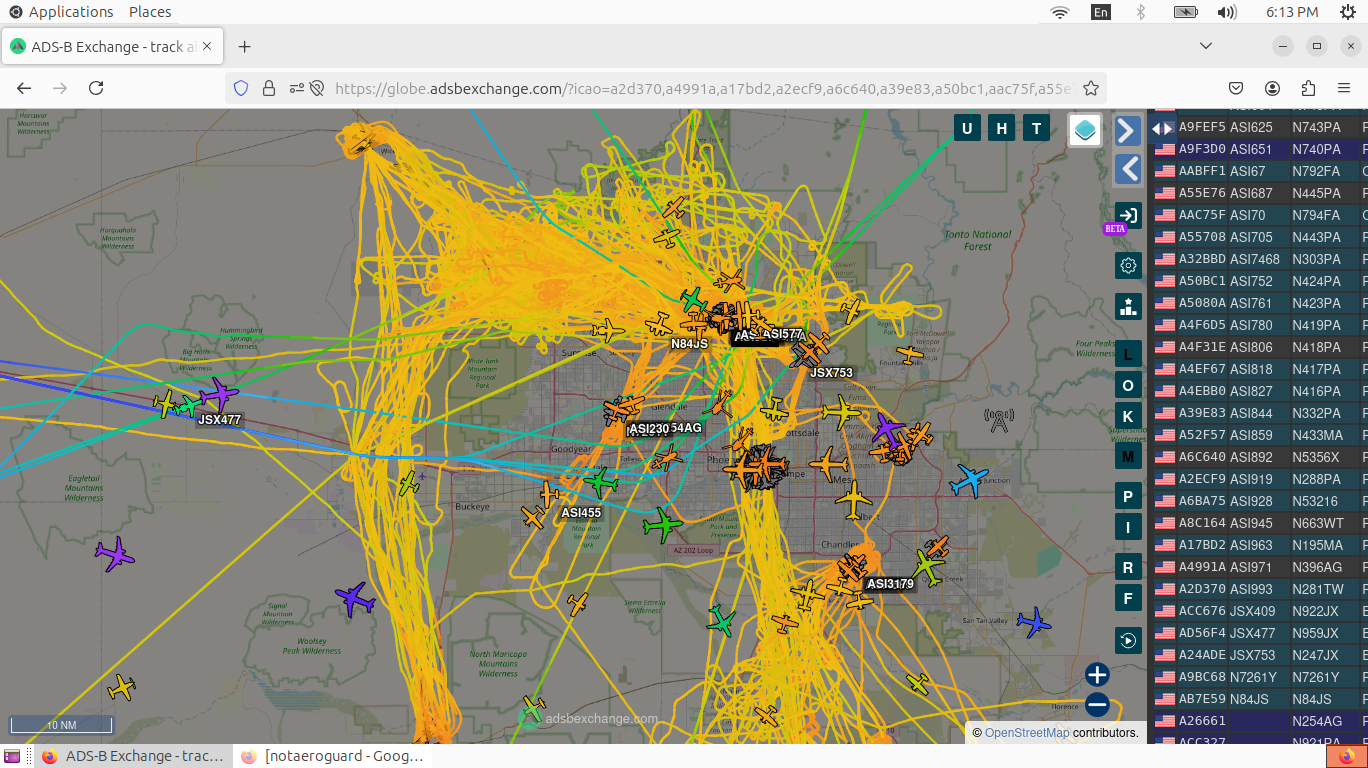Viewport: 1368px width, 768px height.
Task: Open the podium stats icon
Action: tap(1129, 307)
